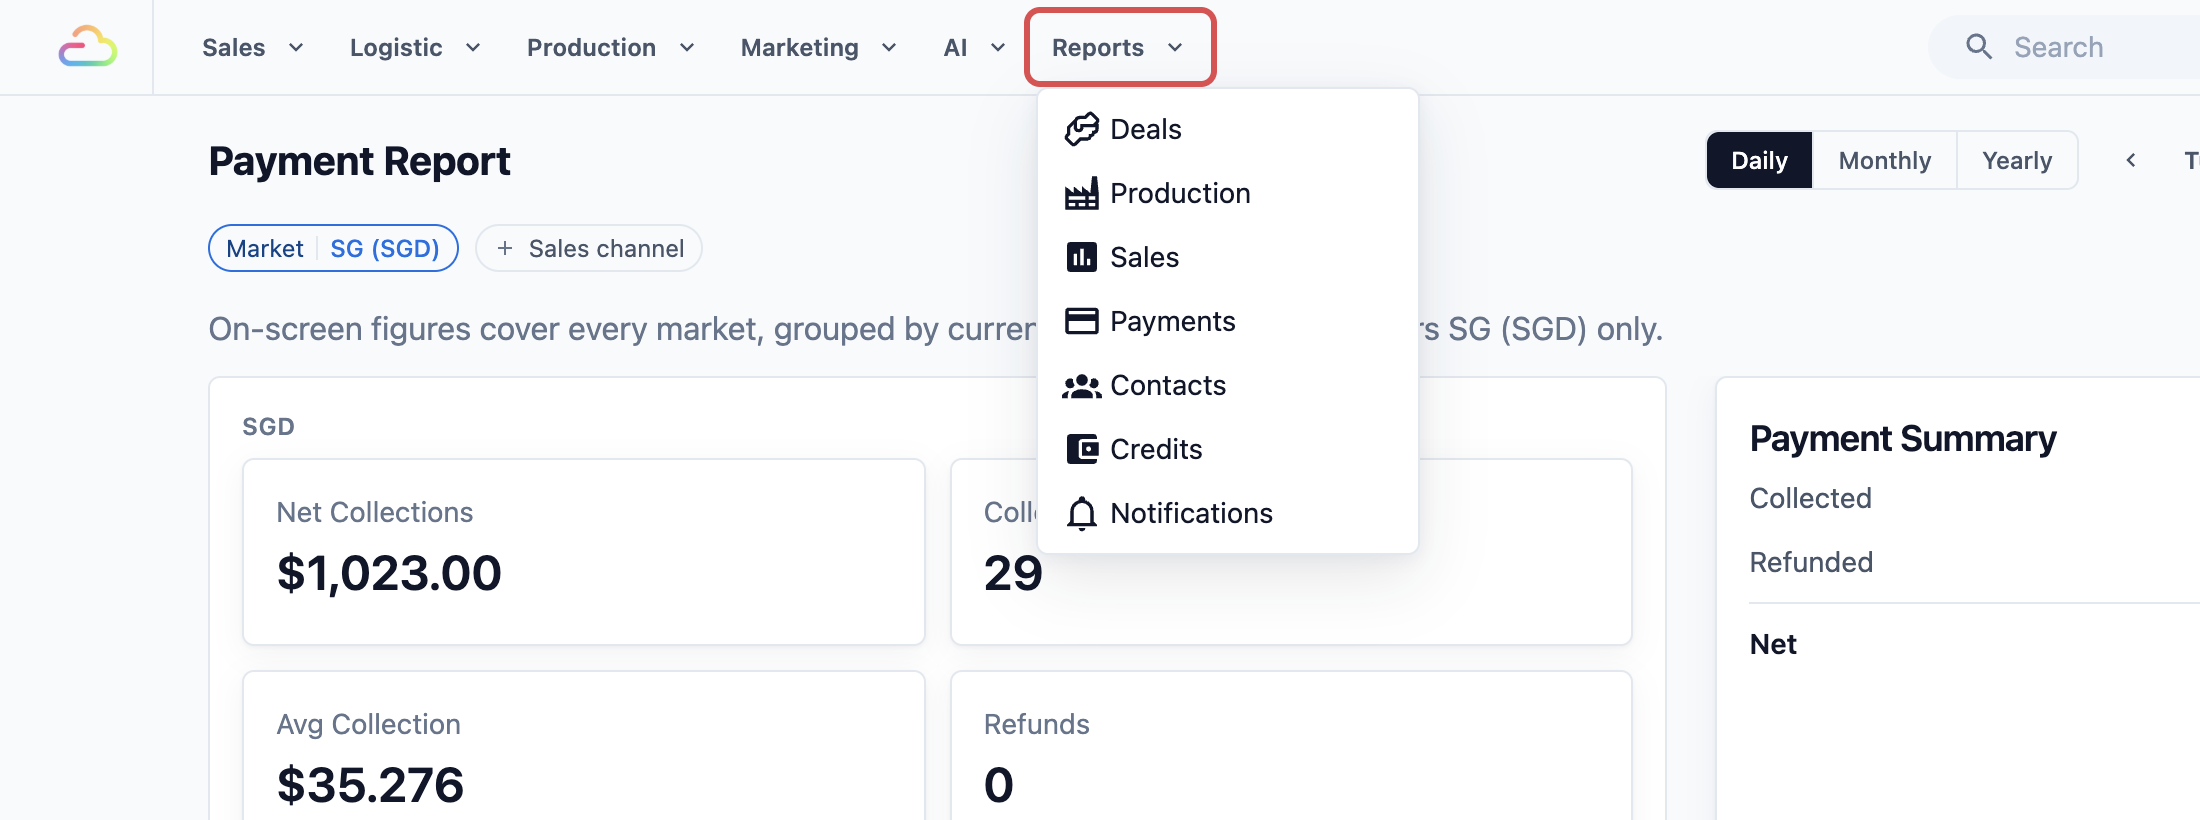Focus the Search input field
This screenshot has height=820, width=2200.
[x=2064, y=47]
